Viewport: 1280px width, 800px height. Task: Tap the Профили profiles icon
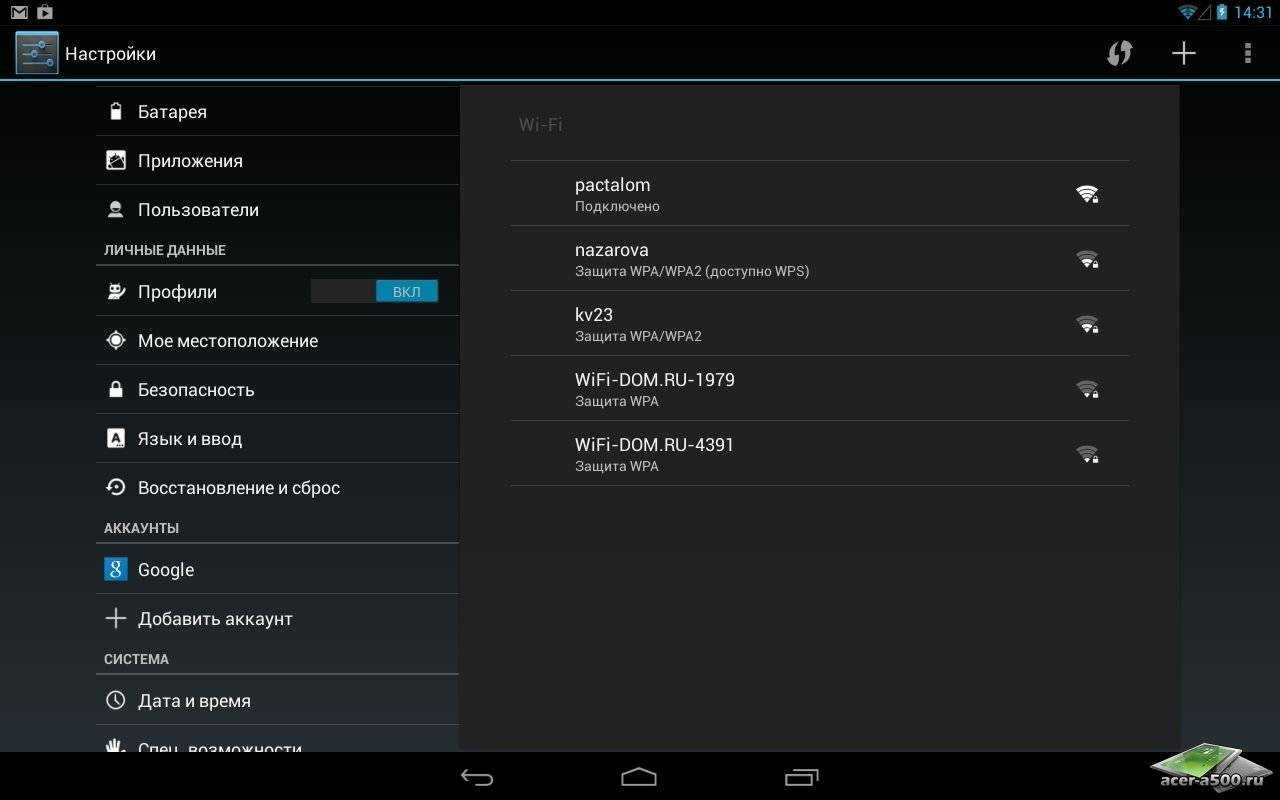(x=116, y=291)
